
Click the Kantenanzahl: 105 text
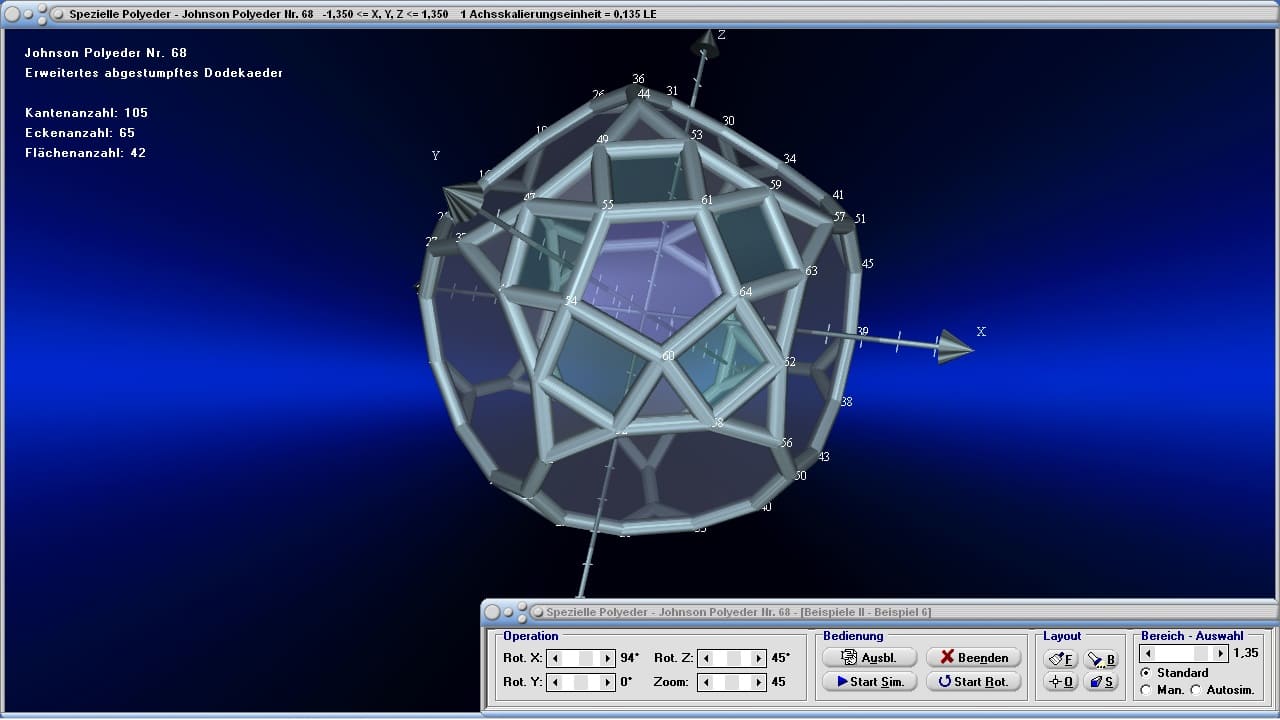87,113
